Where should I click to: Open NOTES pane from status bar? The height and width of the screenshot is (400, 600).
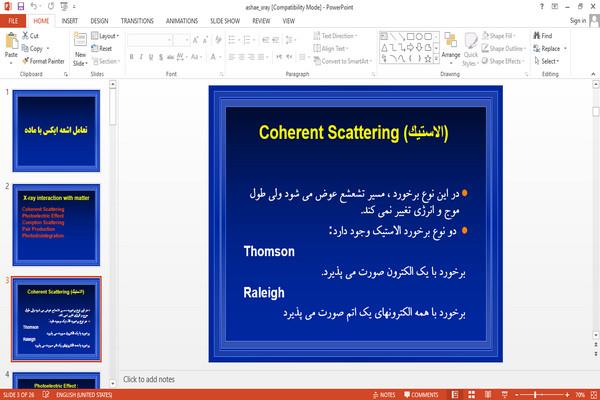(384, 395)
